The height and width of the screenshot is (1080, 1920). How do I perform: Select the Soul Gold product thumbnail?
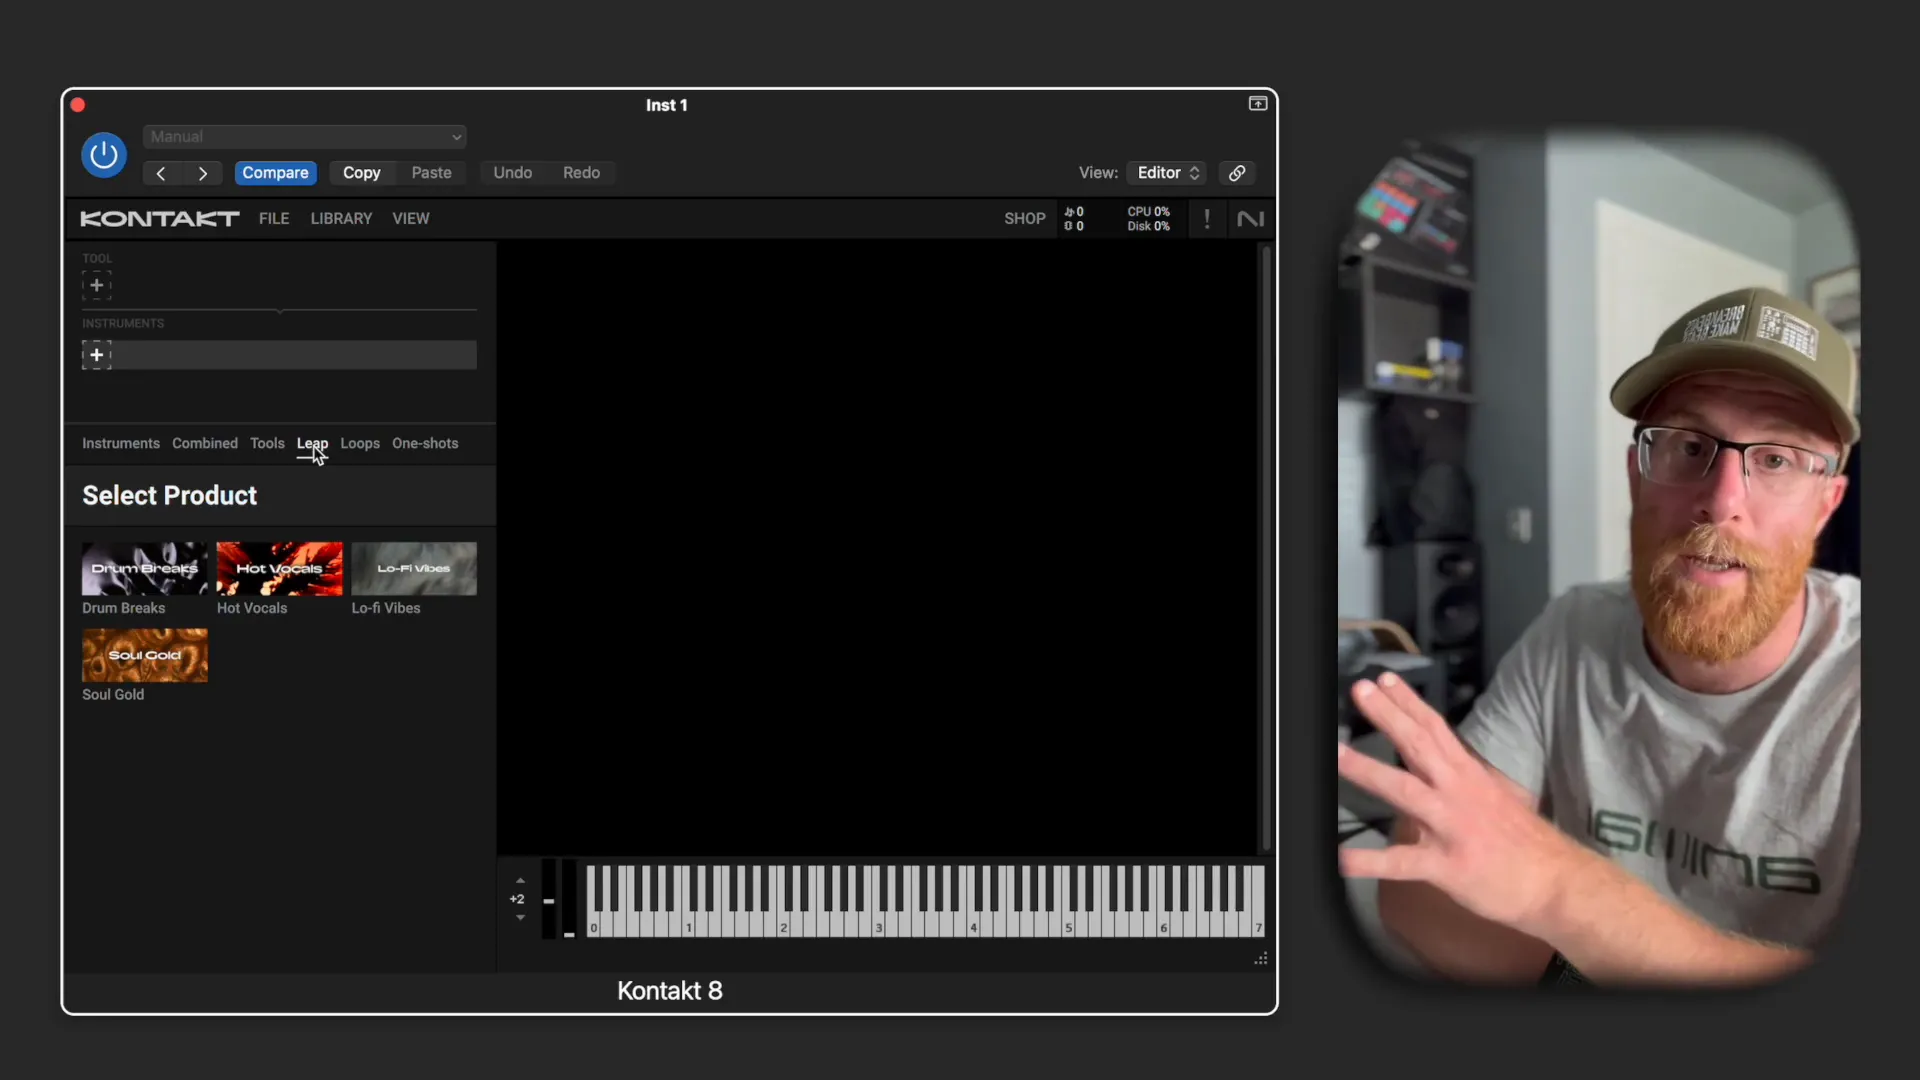[x=145, y=656]
